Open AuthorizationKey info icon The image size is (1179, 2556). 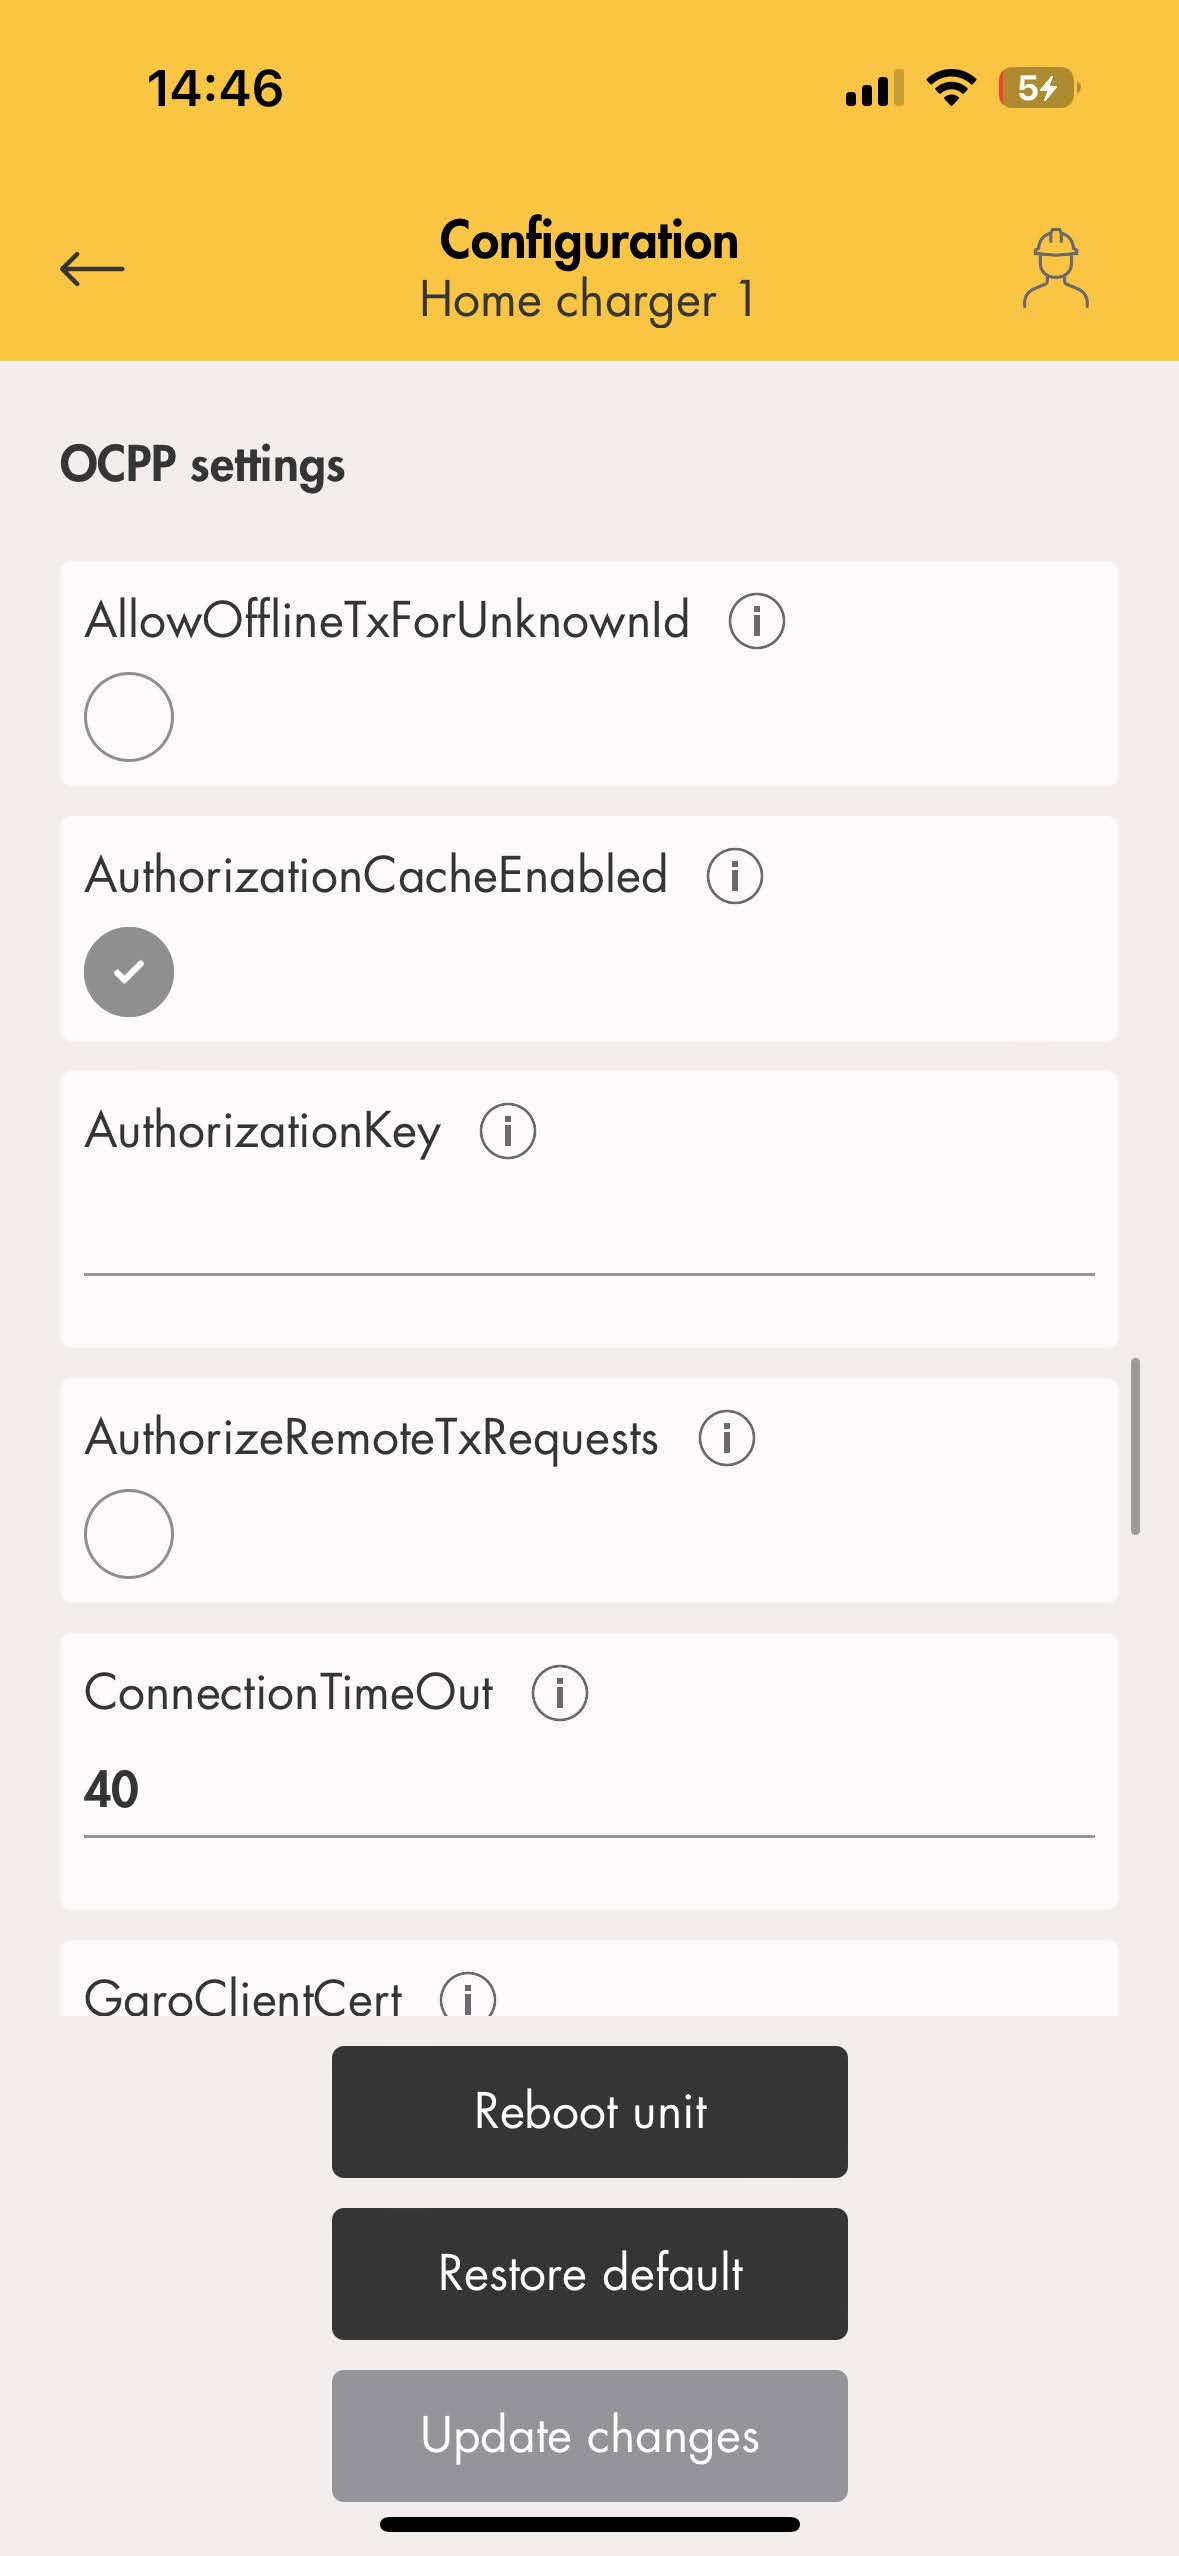tap(508, 1132)
